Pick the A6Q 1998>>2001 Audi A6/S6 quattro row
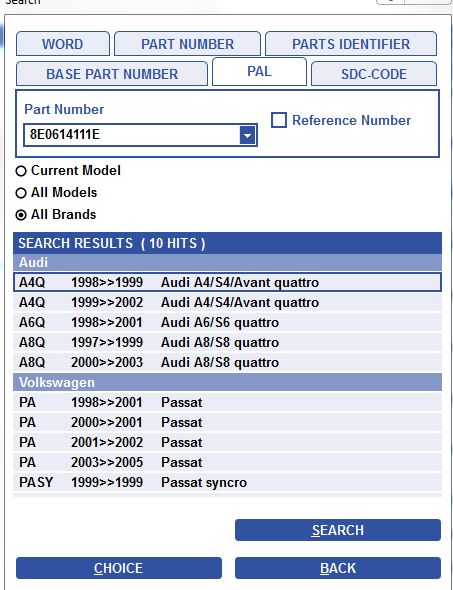This screenshot has height=590, width=453. click(x=227, y=322)
